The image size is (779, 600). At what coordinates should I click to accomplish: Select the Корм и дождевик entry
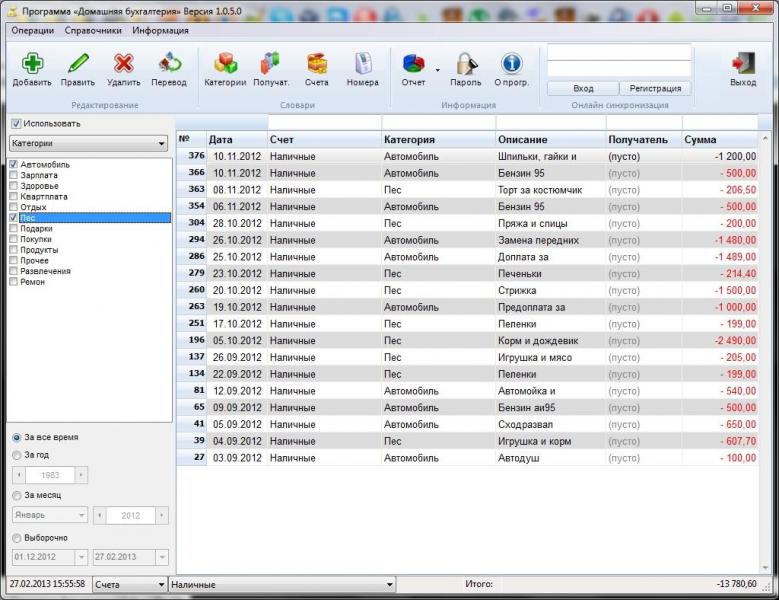[x=467, y=341]
